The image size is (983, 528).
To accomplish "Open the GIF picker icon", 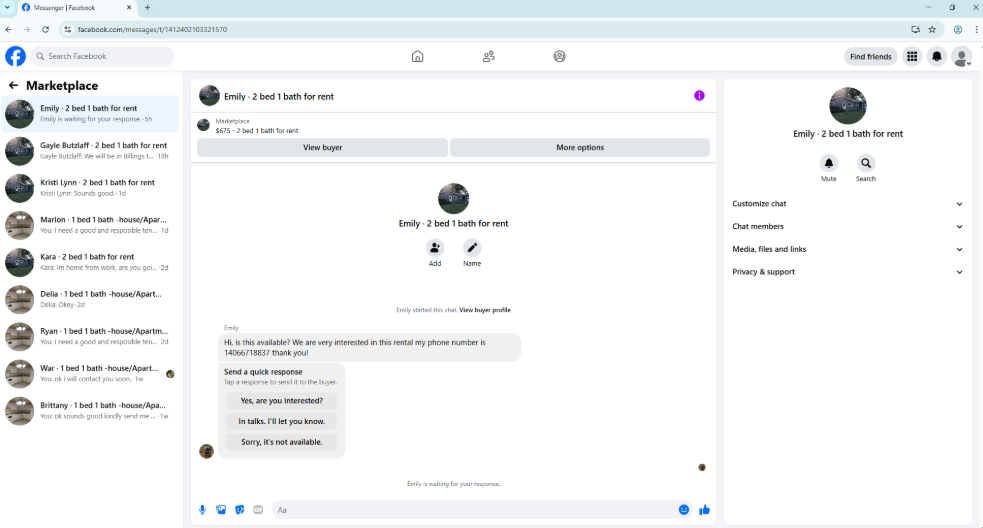I will 258,510.
